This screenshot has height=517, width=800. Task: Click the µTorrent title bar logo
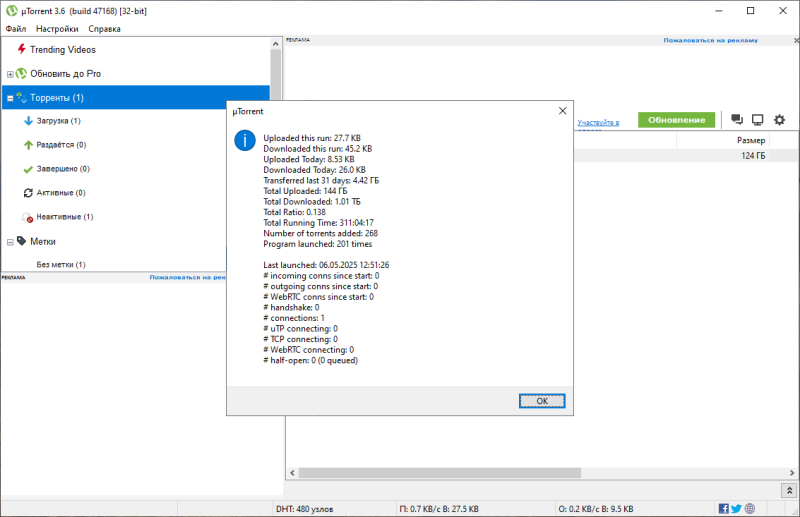point(11,11)
